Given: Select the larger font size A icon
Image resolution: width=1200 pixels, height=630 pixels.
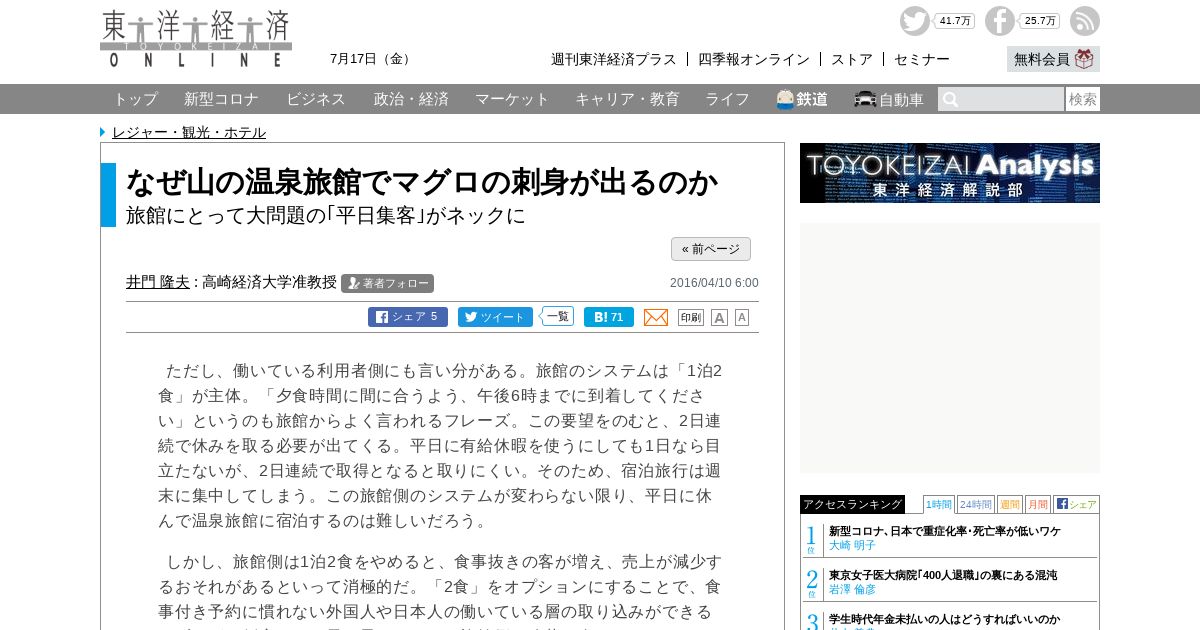Looking at the screenshot, I should click(x=719, y=317).
